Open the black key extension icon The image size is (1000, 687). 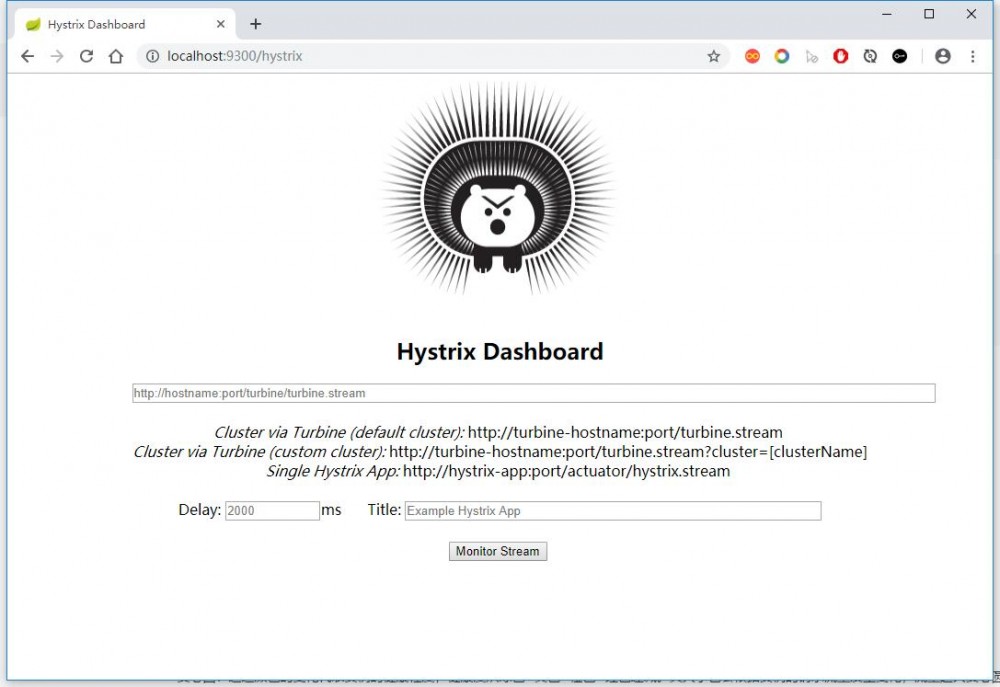click(899, 56)
